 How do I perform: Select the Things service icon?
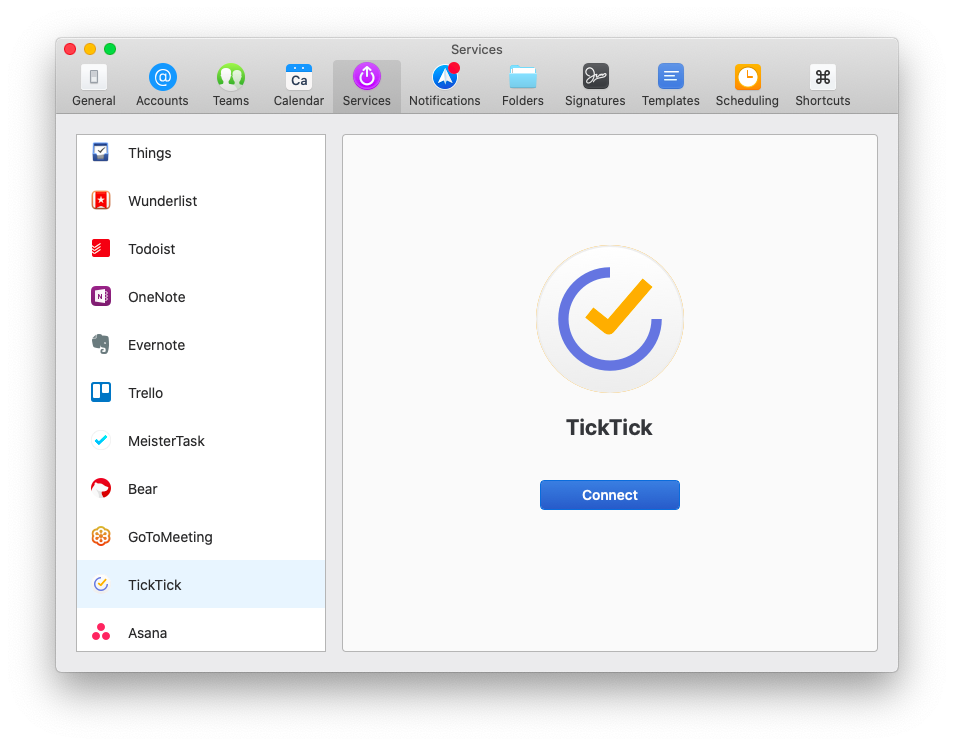coord(100,152)
